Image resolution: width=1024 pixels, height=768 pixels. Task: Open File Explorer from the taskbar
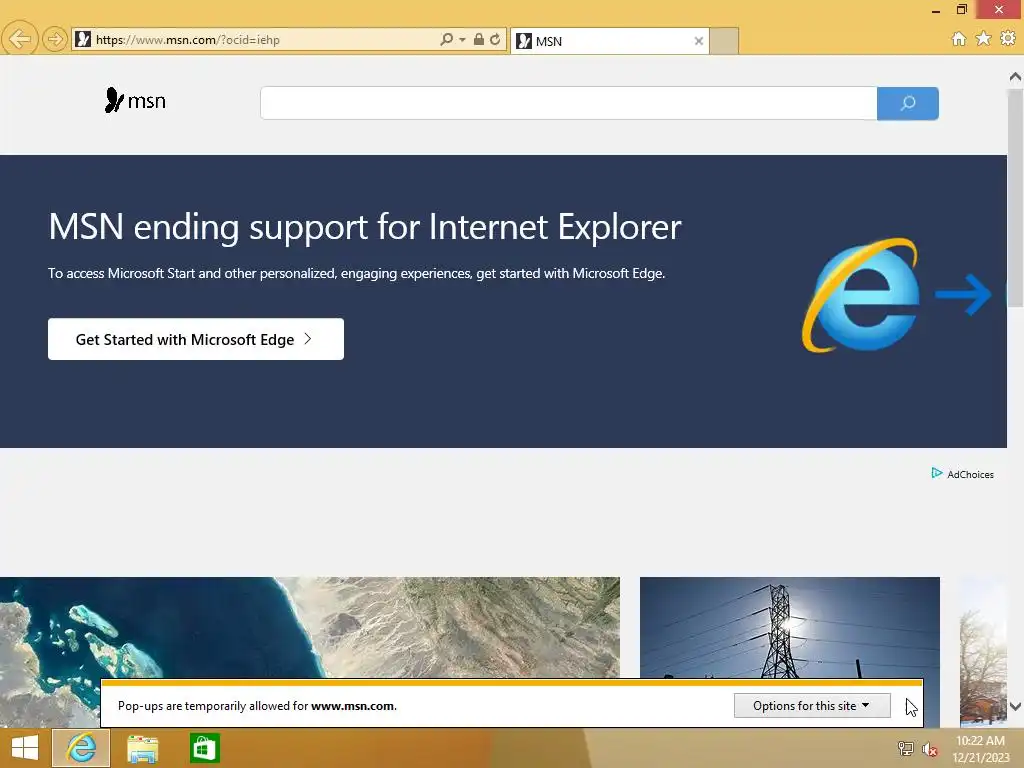click(x=142, y=748)
